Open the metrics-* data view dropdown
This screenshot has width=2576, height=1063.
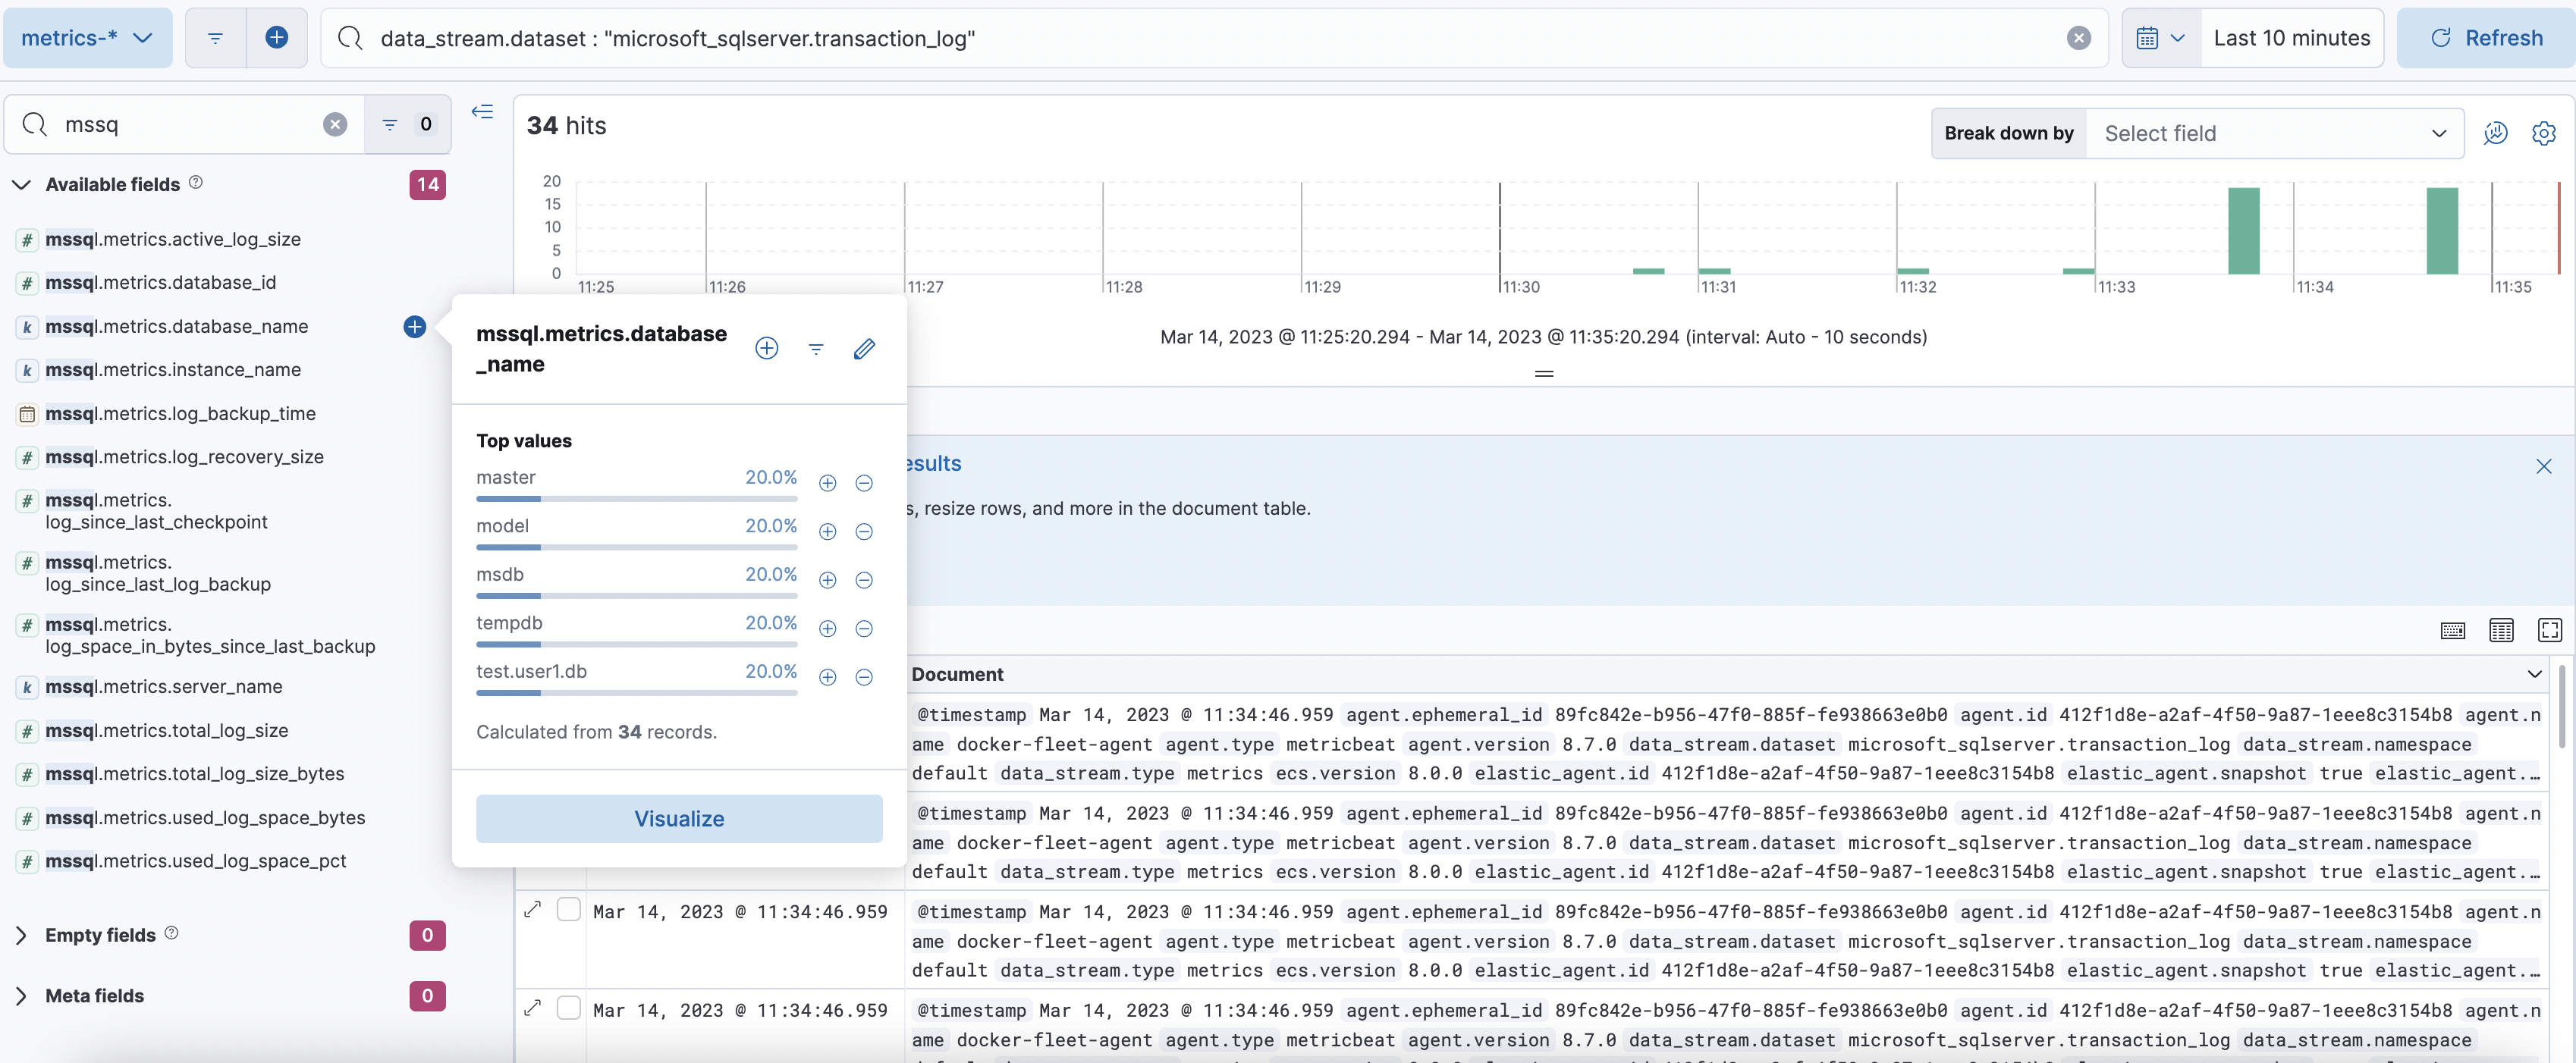coord(87,38)
